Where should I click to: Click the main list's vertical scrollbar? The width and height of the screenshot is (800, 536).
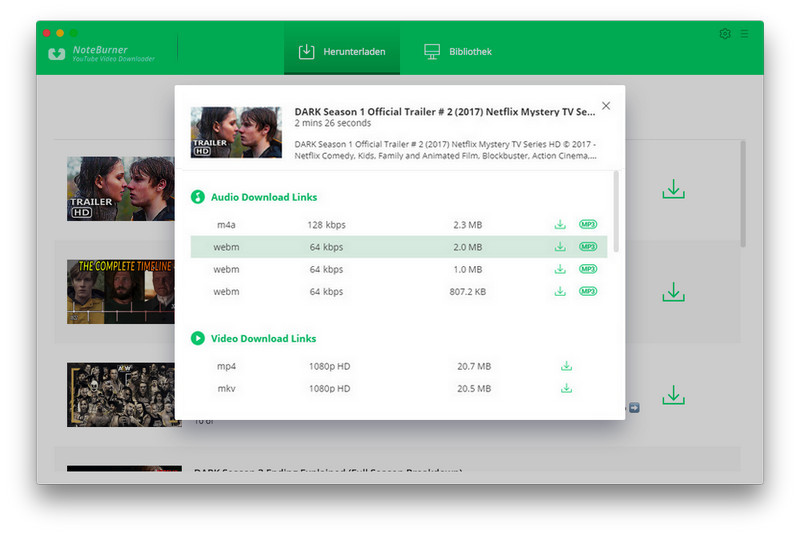click(x=743, y=194)
